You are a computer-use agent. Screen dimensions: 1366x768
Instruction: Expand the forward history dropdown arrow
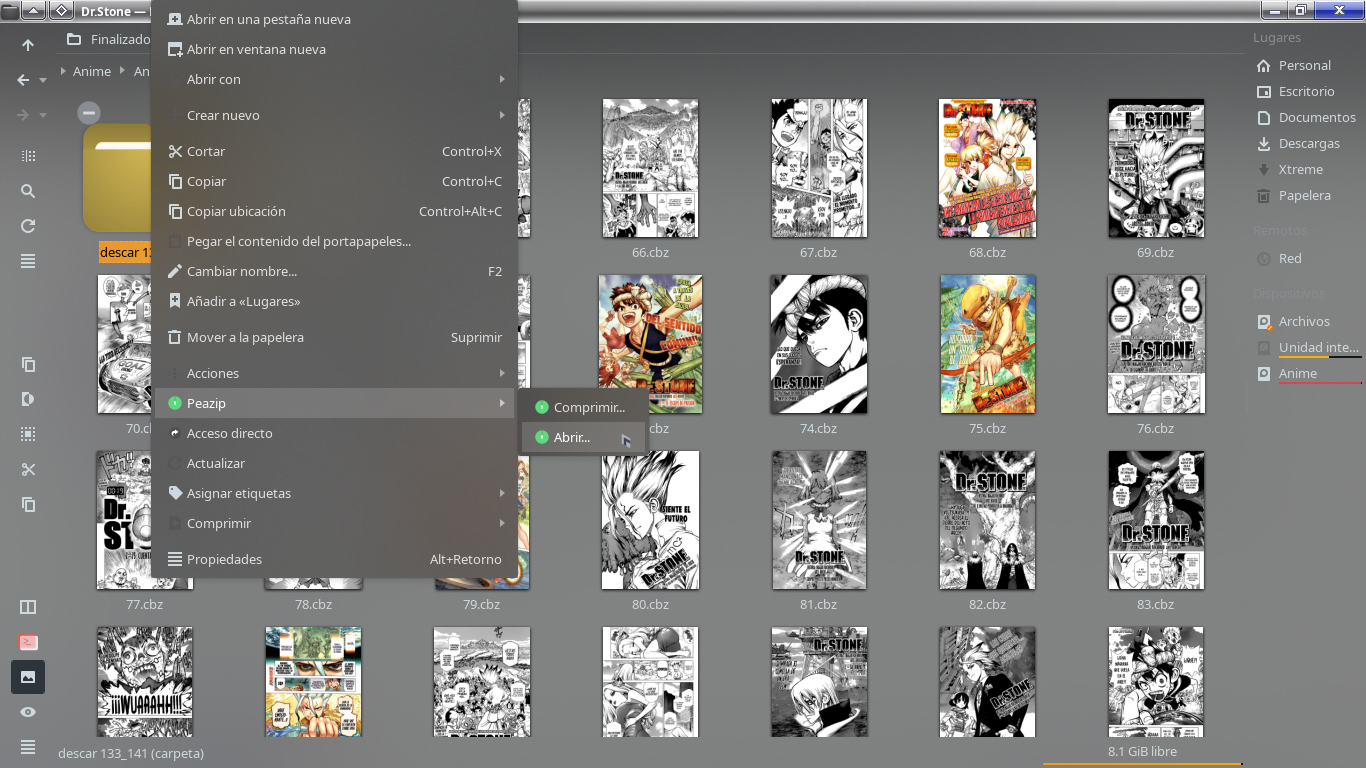(43, 116)
